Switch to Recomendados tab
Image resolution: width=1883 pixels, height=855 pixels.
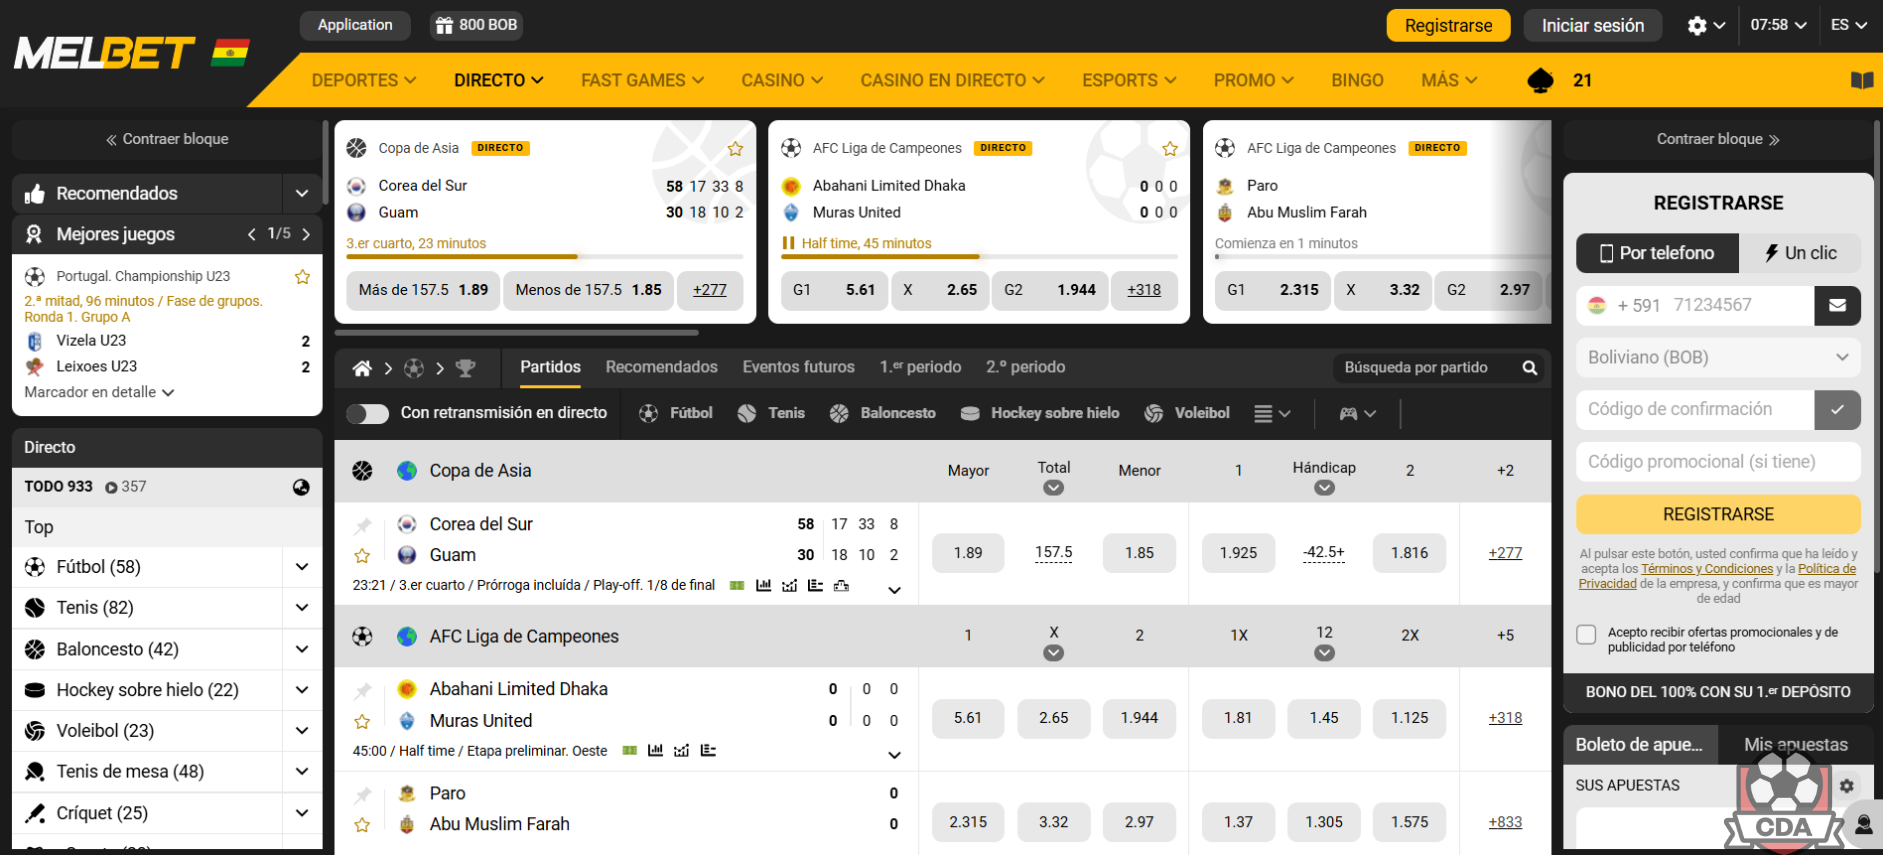(661, 367)
